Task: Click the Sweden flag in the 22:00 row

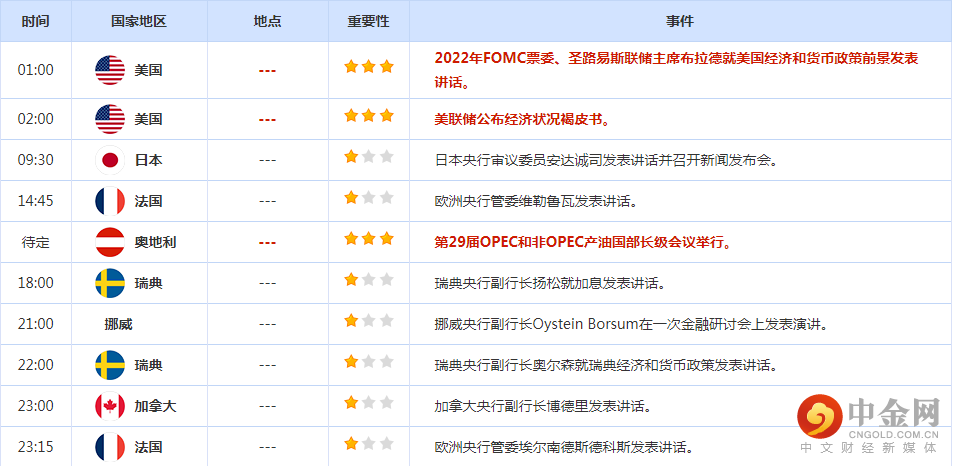Action: point(110,365)
